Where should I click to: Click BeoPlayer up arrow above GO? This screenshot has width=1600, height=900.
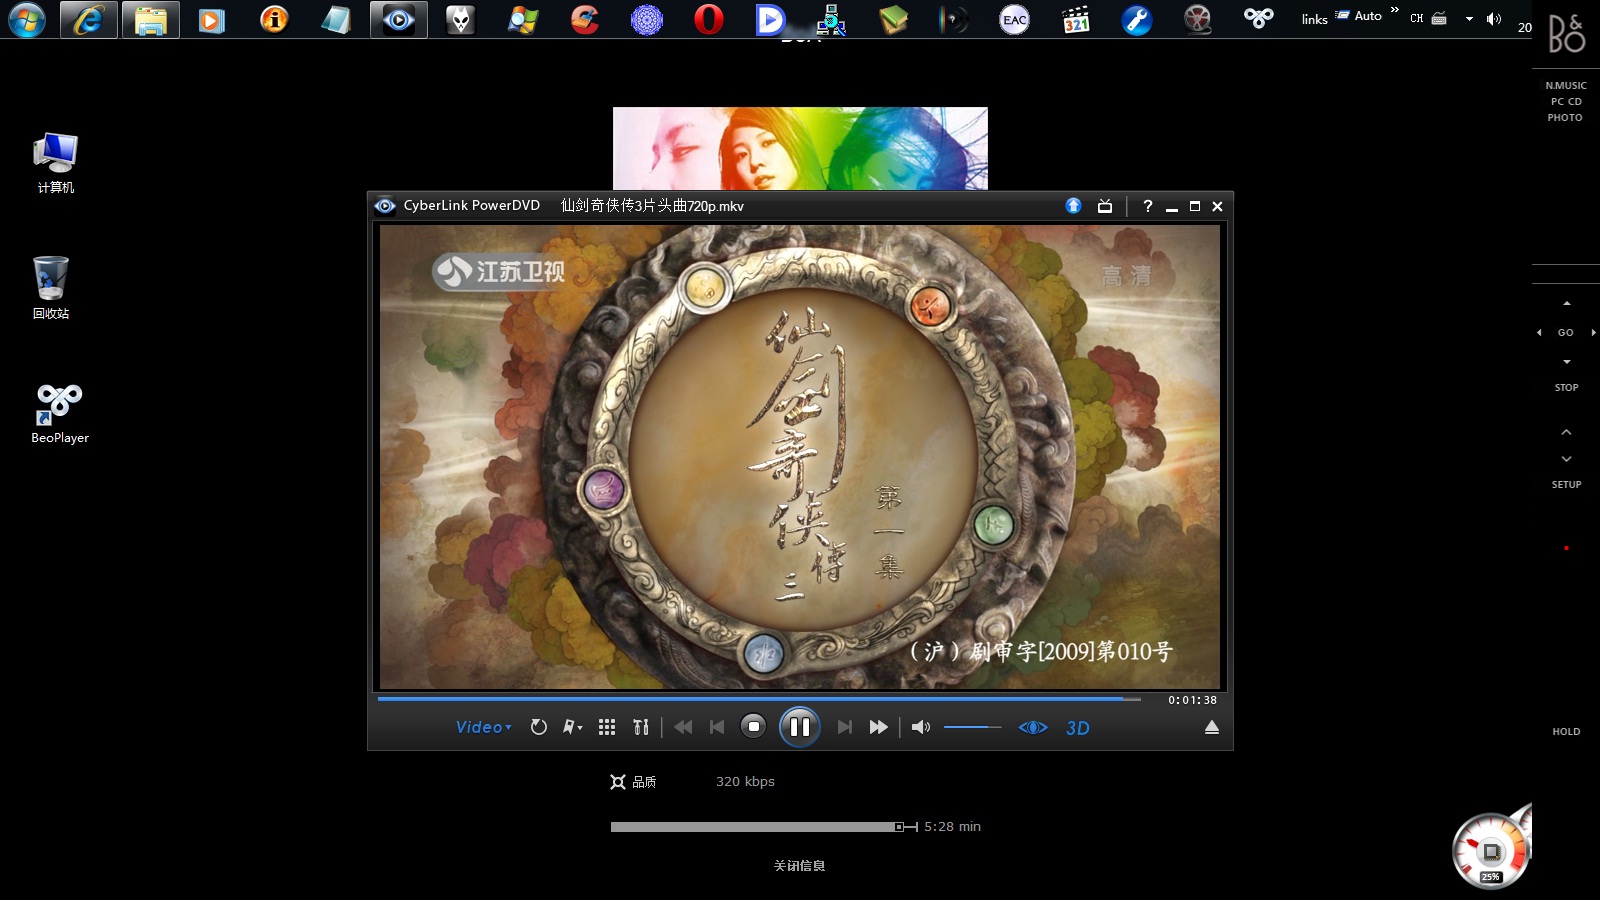[x=1567, y=303]
